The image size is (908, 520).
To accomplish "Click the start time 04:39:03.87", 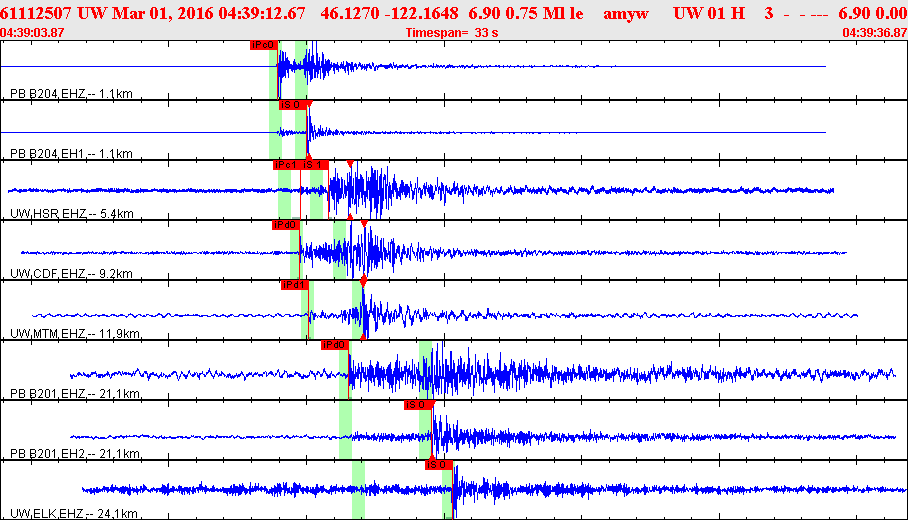I will point(32,33).
